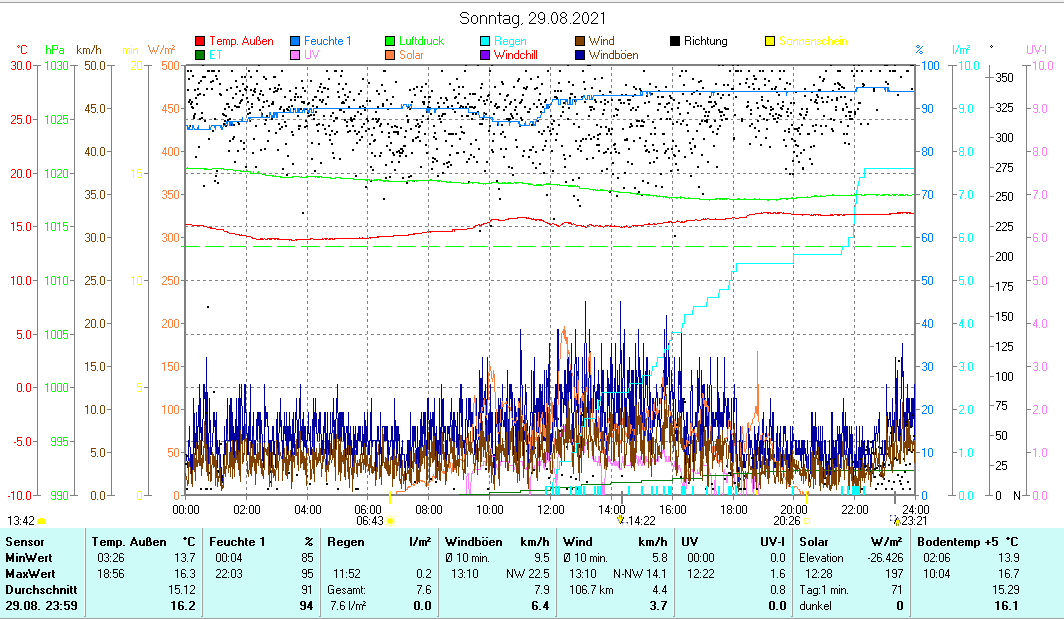Select the purple Windchill legend square
This screenshot has height=619, width=1064.
pos(485,55)
